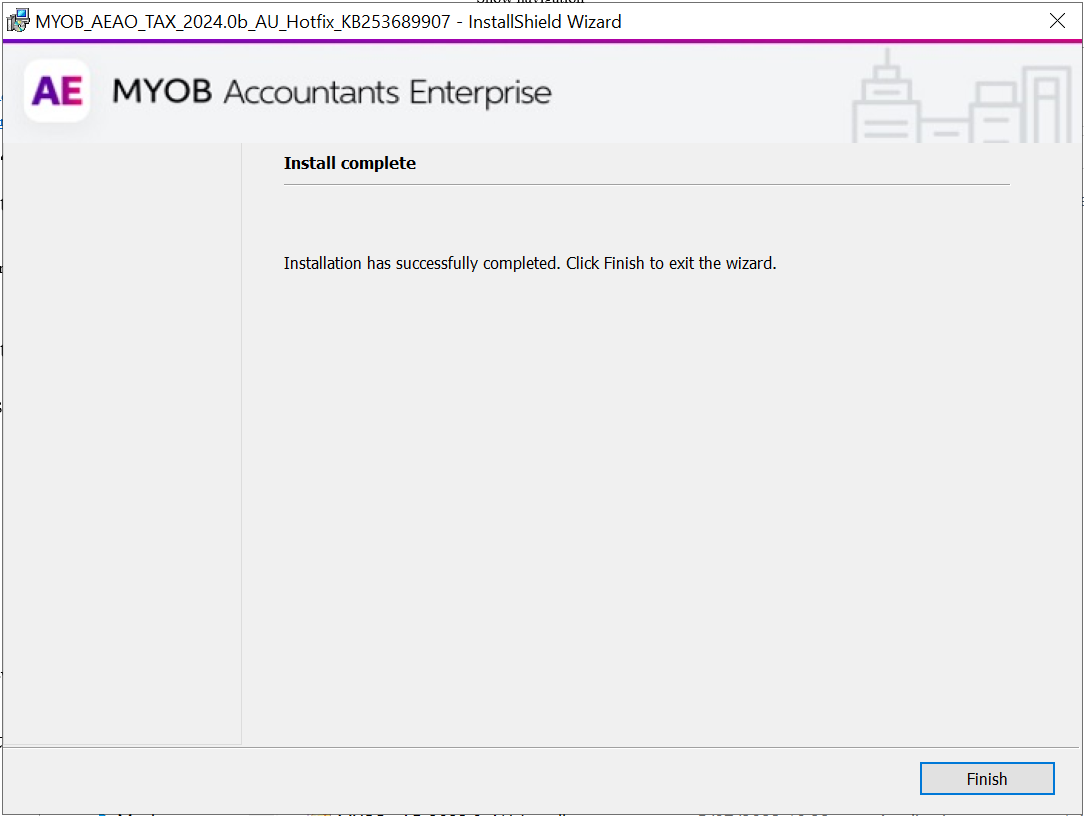Click the magenta accent line below title bar
Viewport: 1084px width, 816px height.
(542, 41)
